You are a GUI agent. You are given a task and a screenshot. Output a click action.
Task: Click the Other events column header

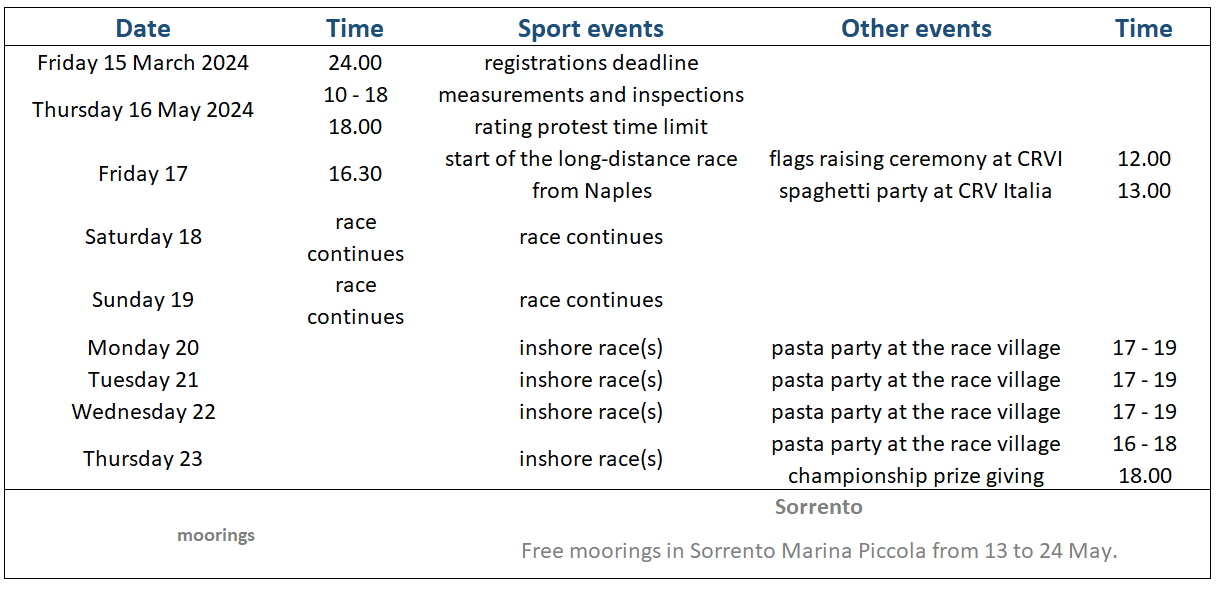tap(916, 28)
